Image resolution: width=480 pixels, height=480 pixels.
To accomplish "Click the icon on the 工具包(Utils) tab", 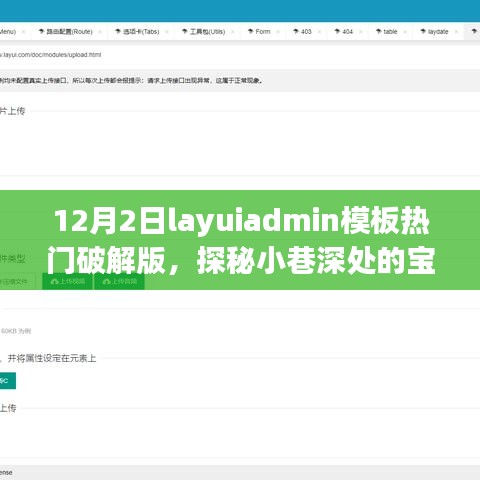I will (185, 31).
